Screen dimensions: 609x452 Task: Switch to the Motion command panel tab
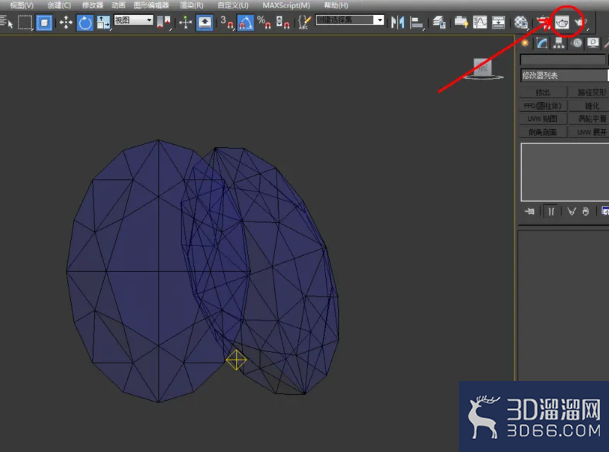[577, 43]
